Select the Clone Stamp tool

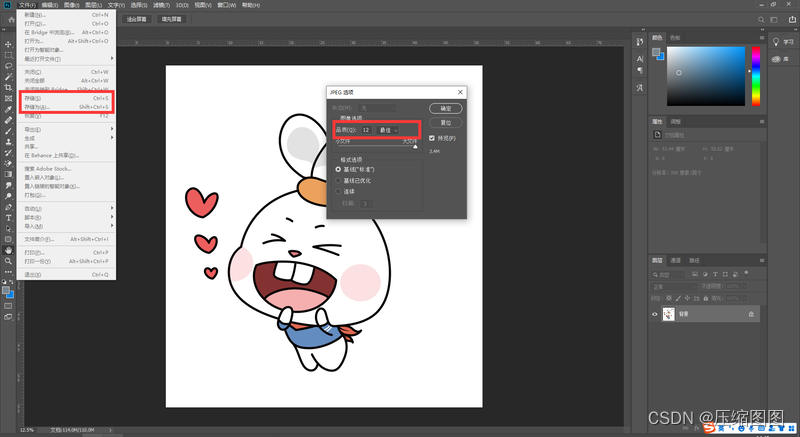point(8,142)
